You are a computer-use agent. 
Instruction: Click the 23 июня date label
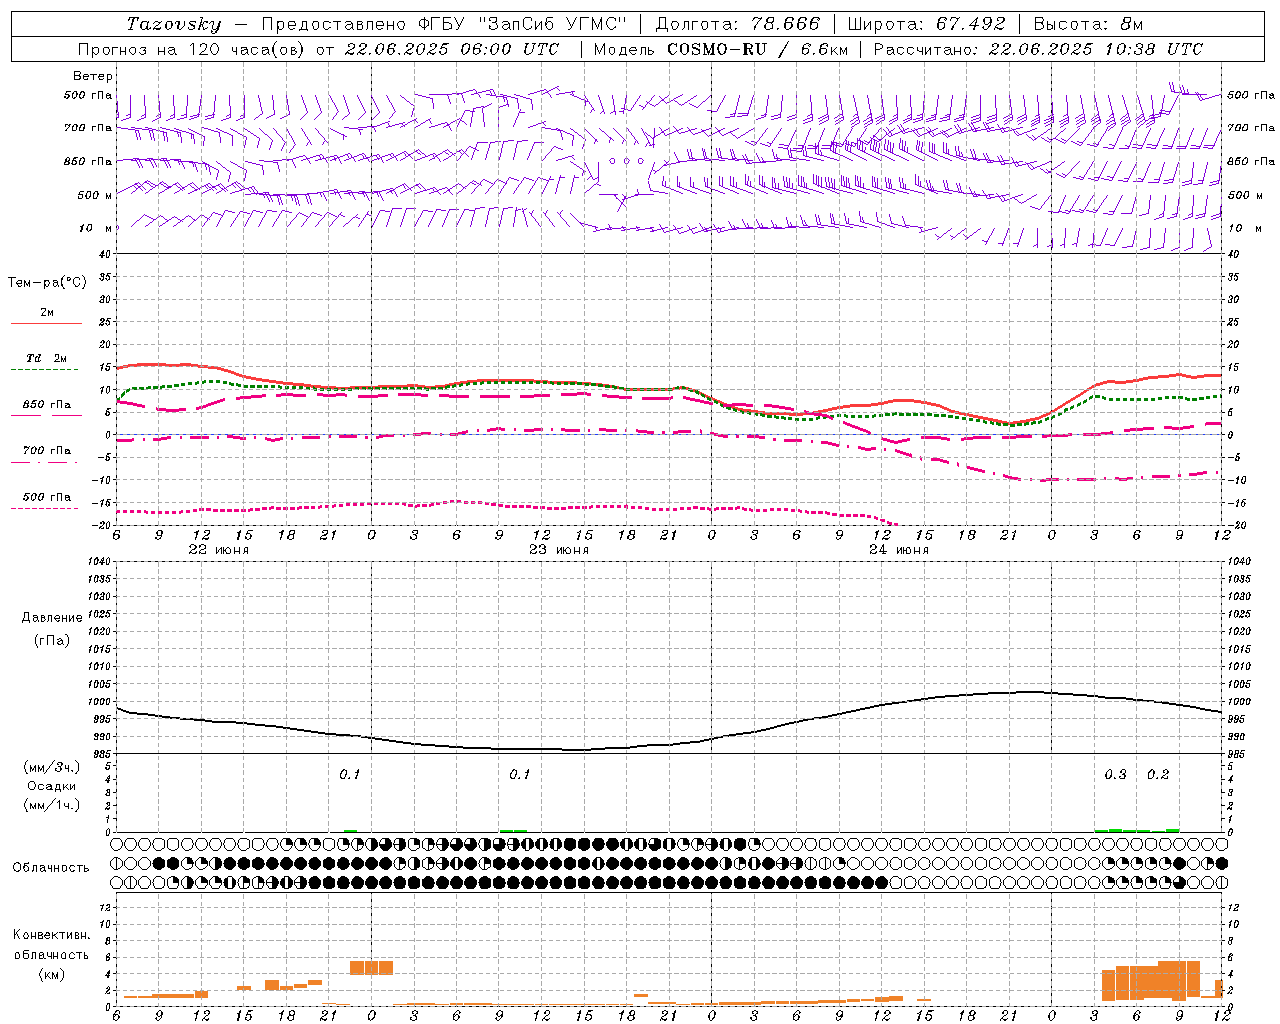559,550
